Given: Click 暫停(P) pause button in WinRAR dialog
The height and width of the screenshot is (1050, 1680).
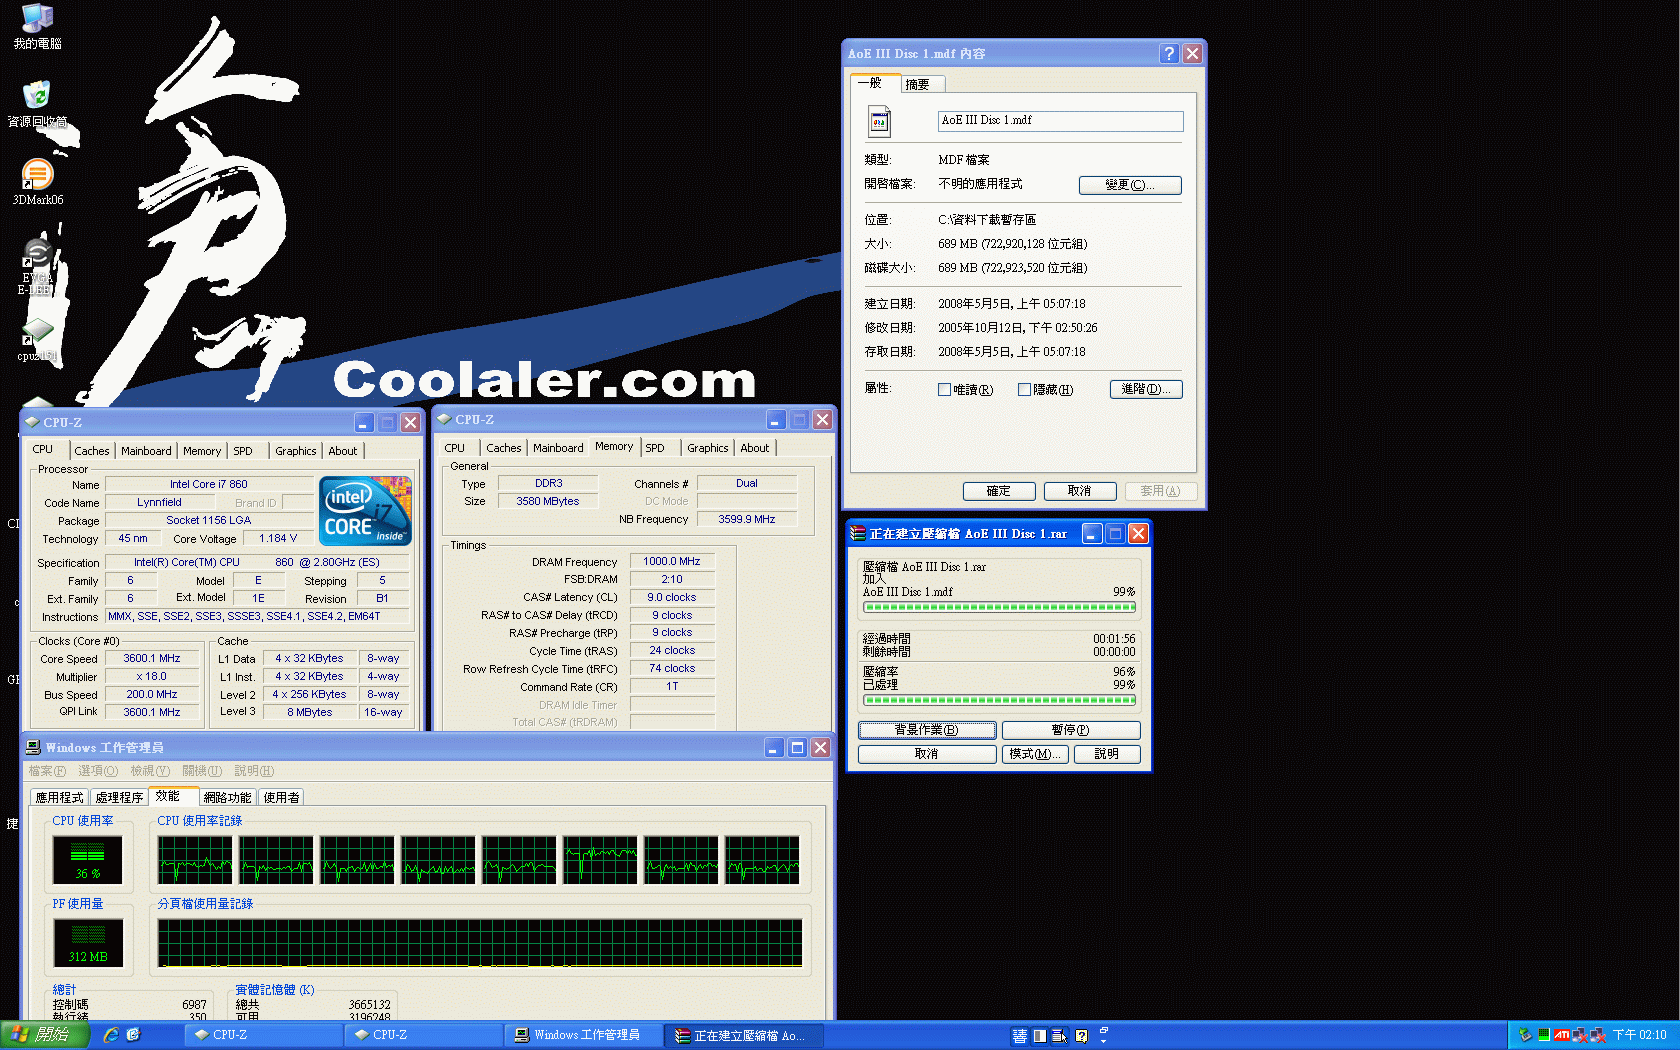Looking at the screenshot, I should (x=1071, y=730).
